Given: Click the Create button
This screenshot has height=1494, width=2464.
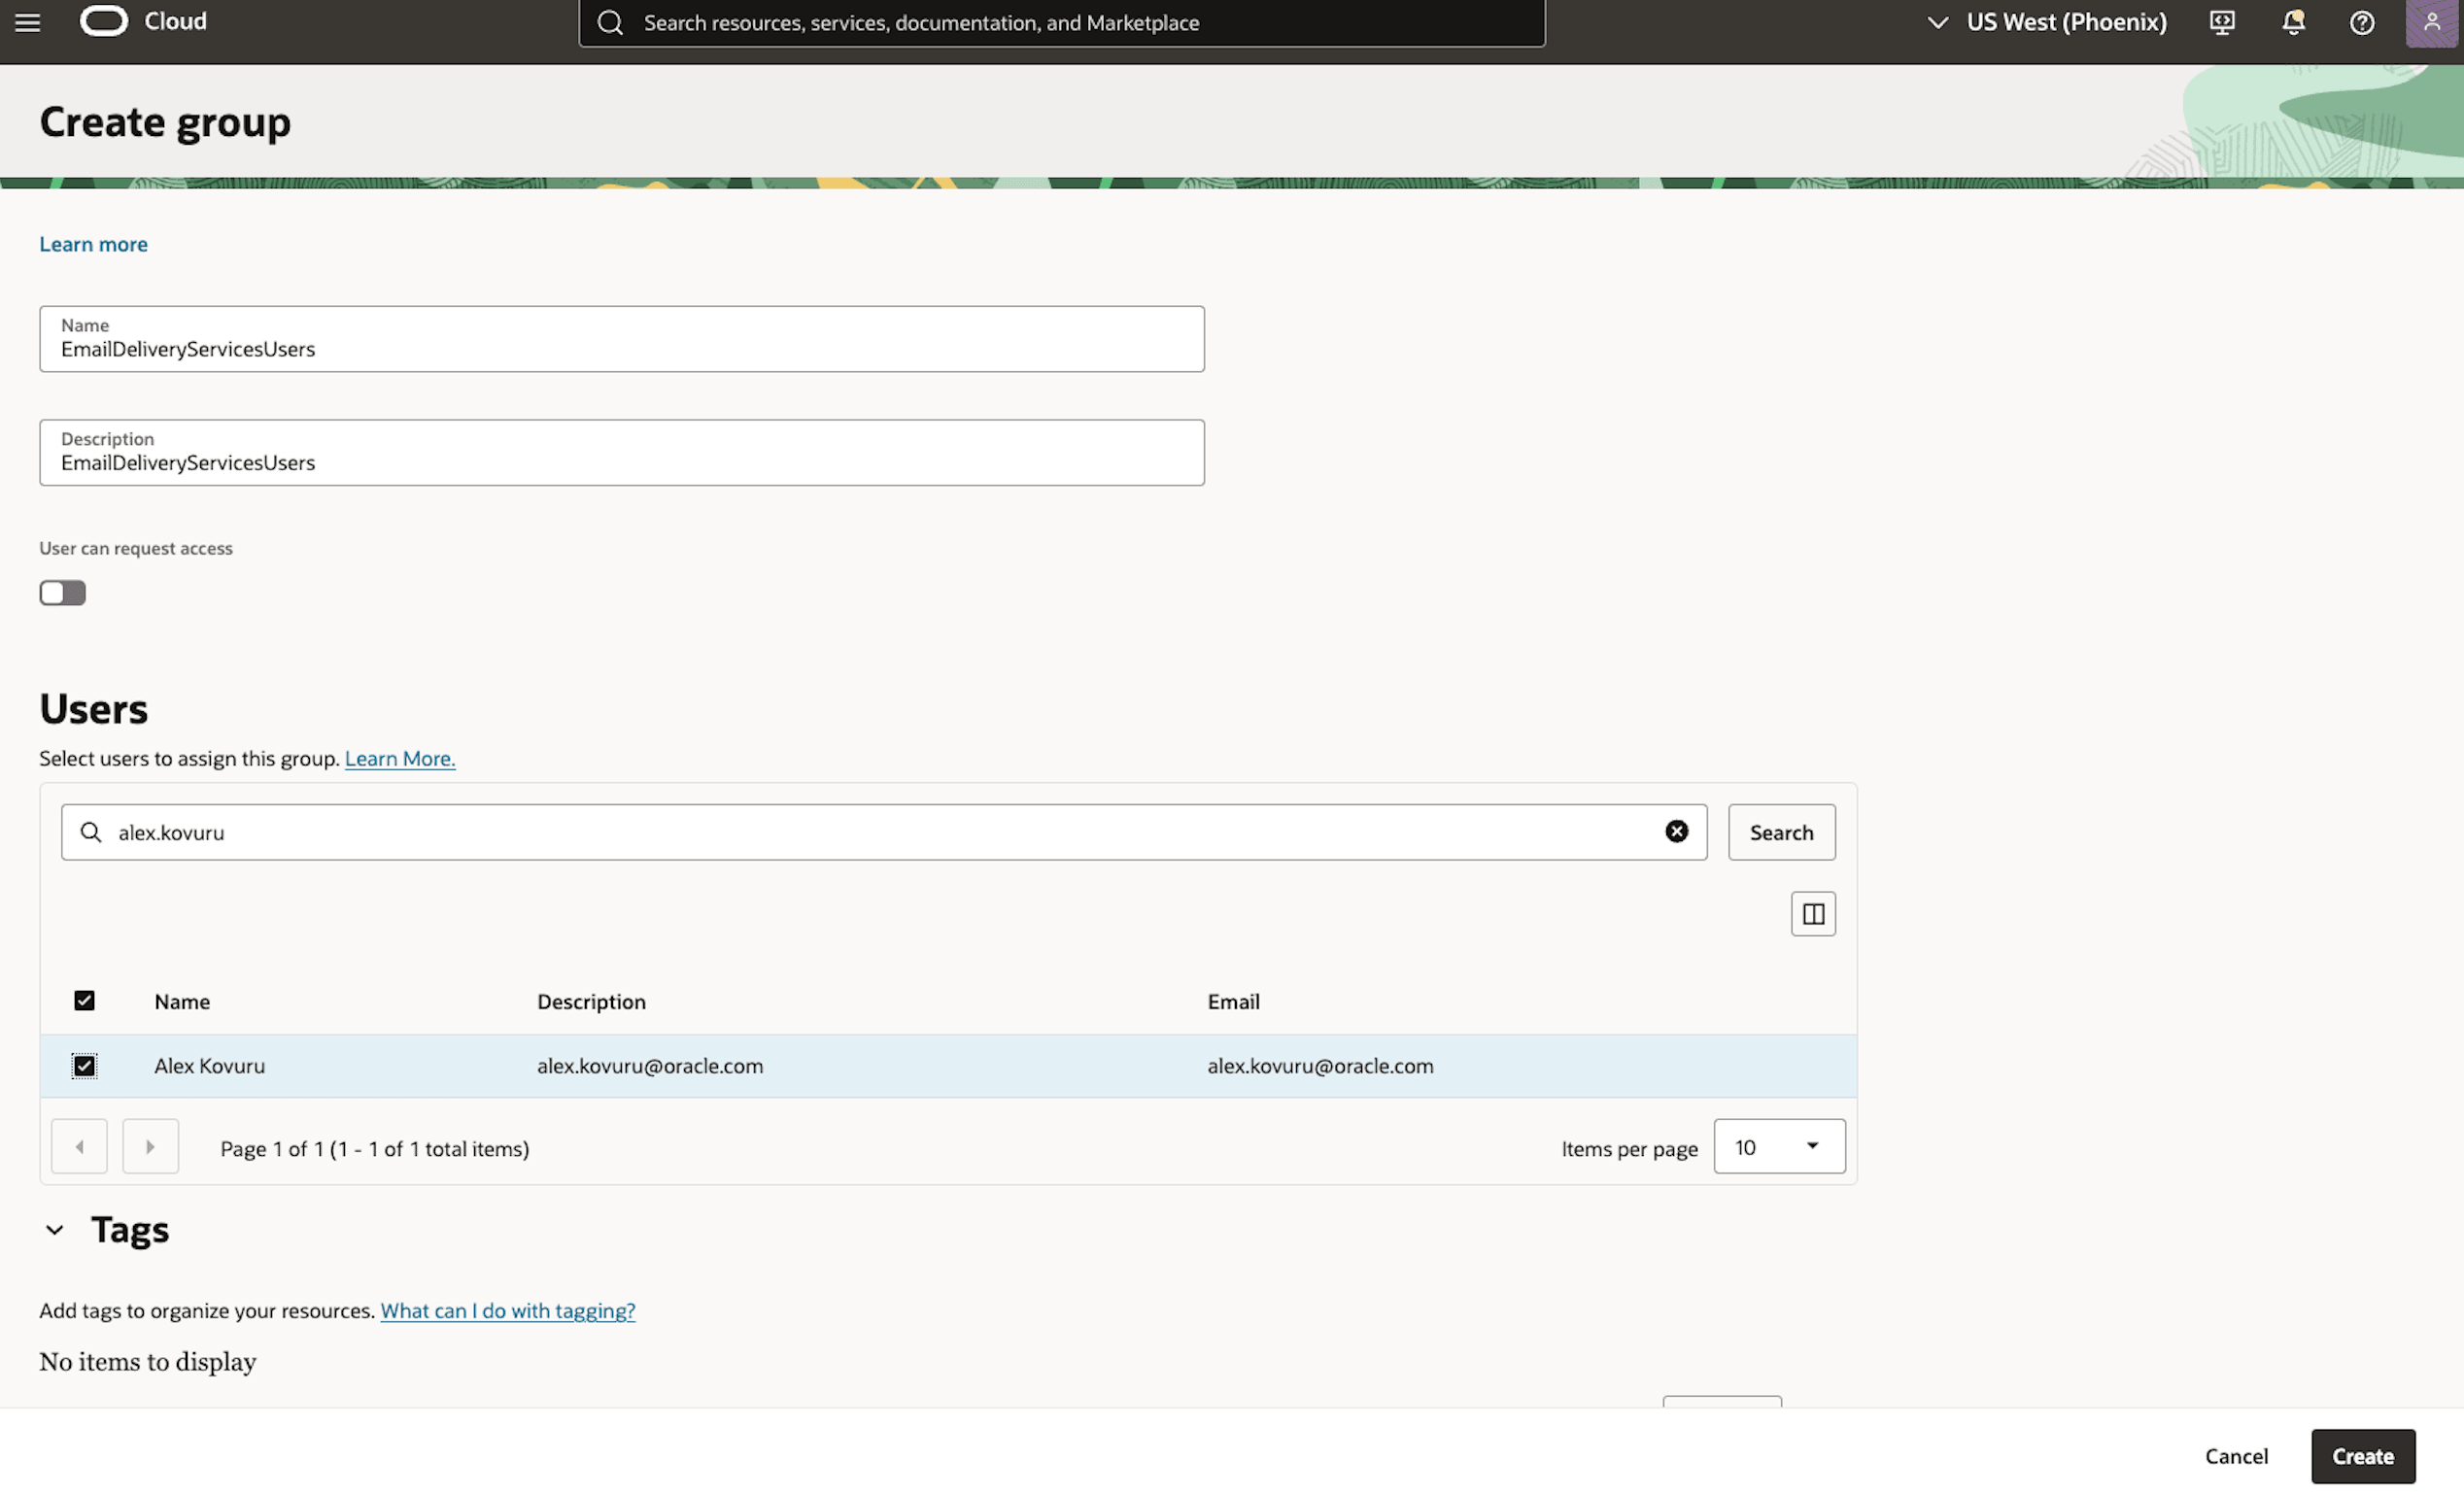Looking at the screenshot, I should point(2362,1456).
